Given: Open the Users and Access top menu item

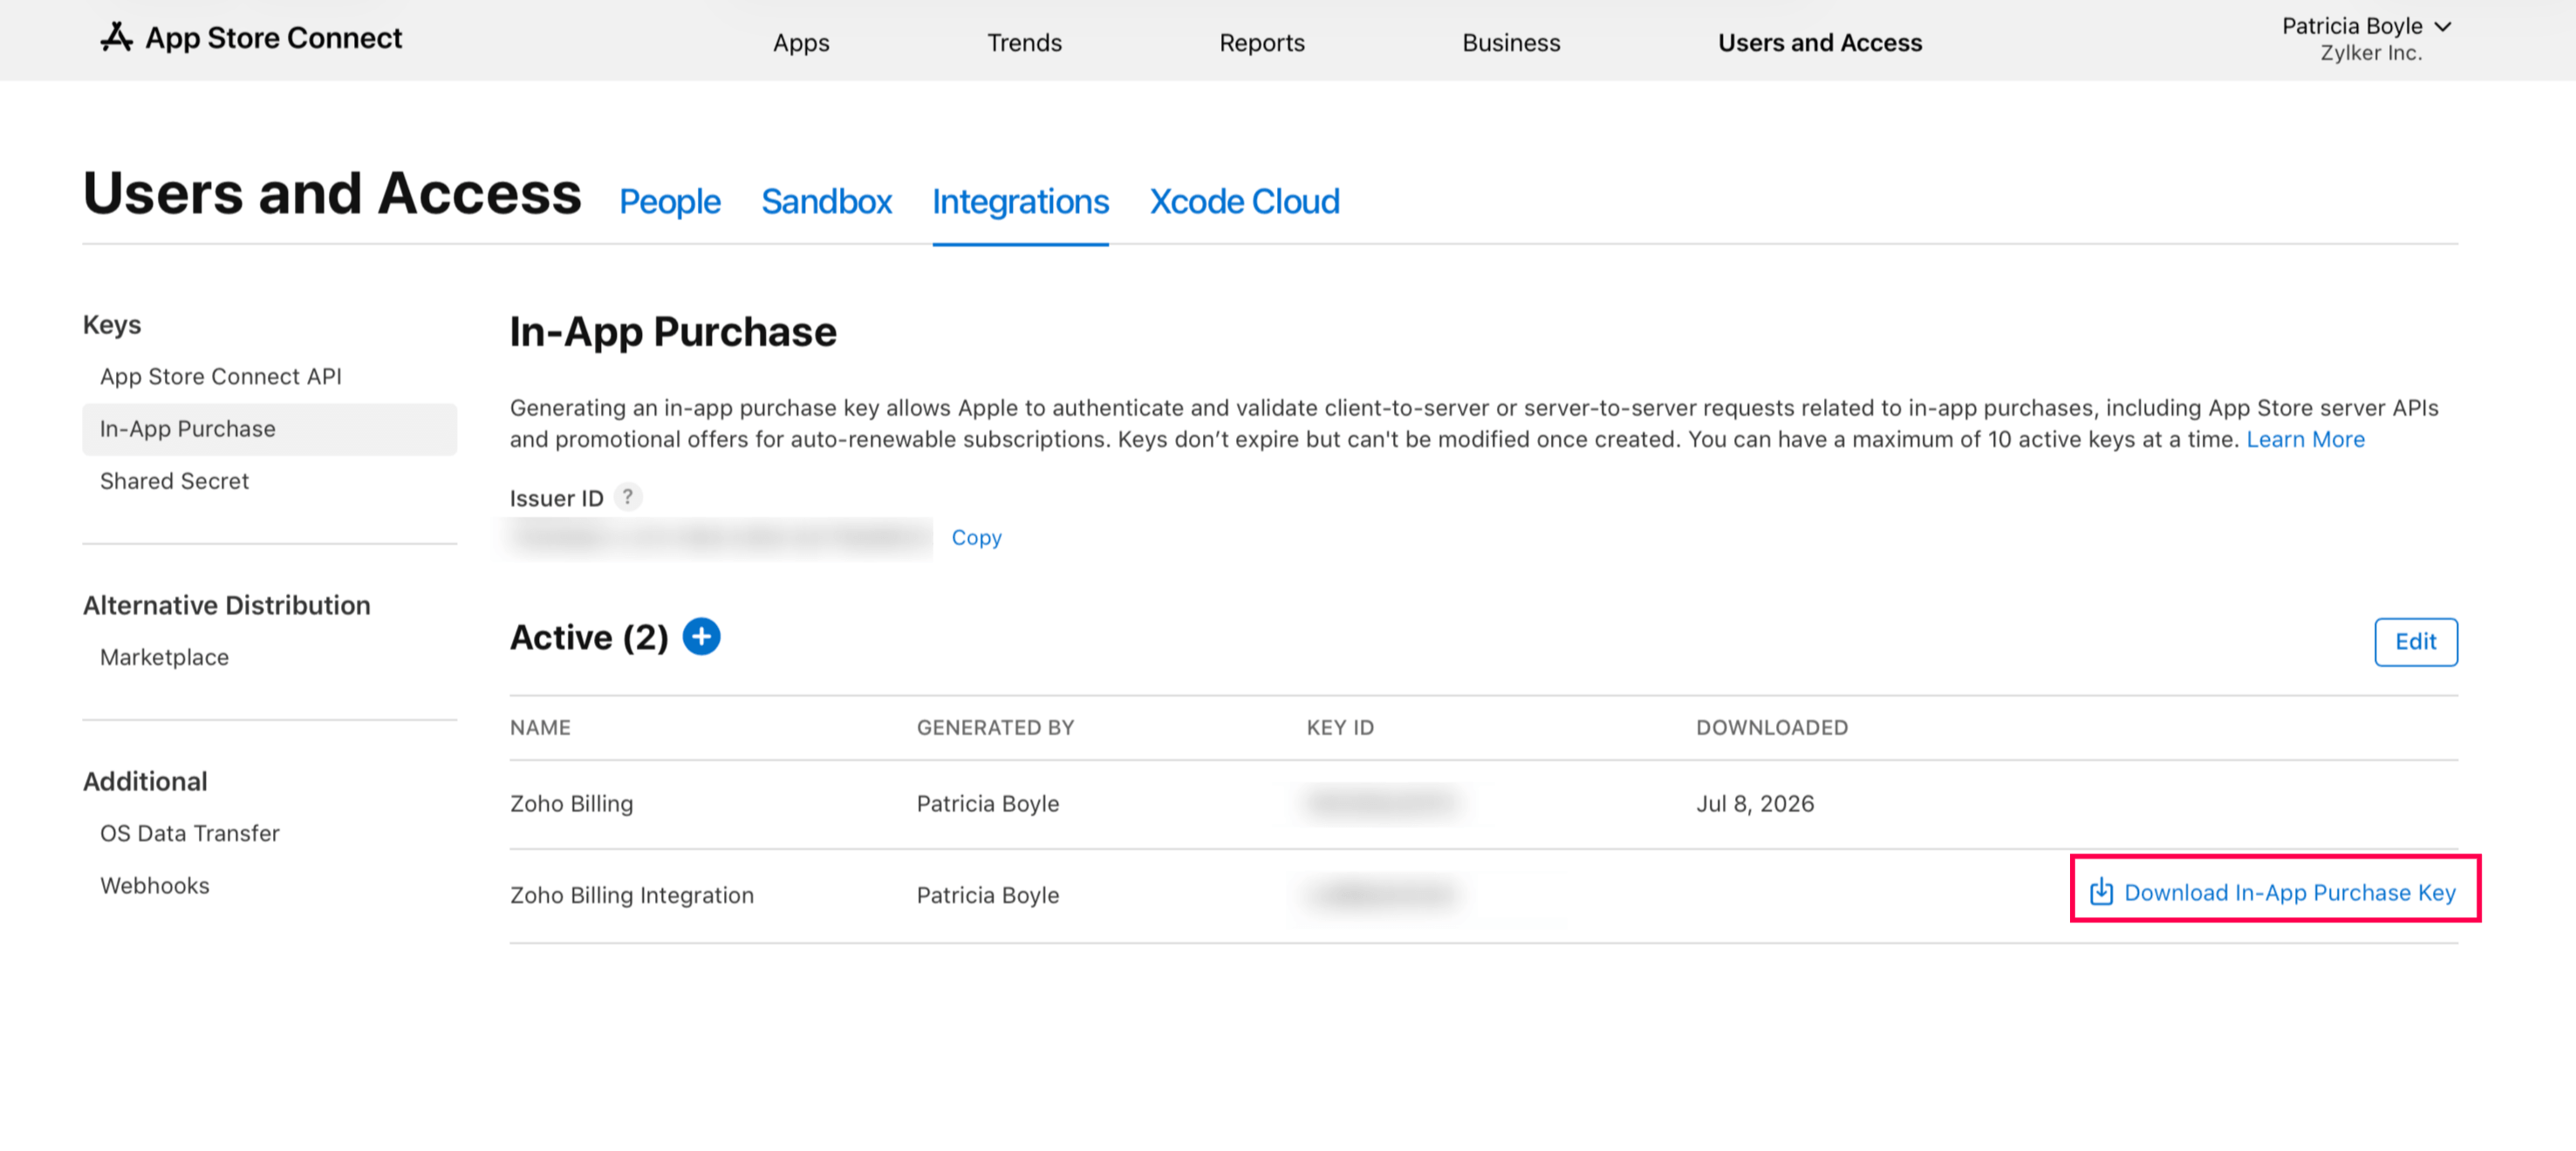Looking at the screenshot, I should (x=1819, y=43).
